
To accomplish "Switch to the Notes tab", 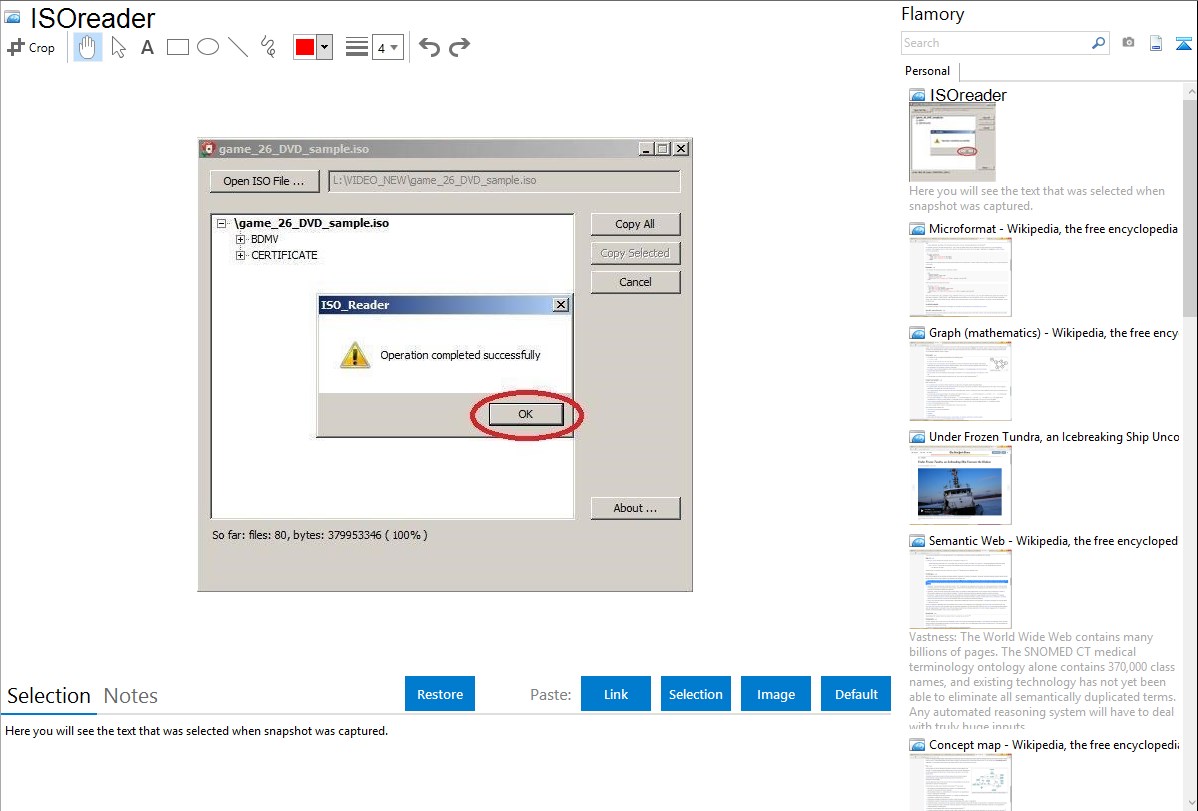I will [x=131, y=696].
